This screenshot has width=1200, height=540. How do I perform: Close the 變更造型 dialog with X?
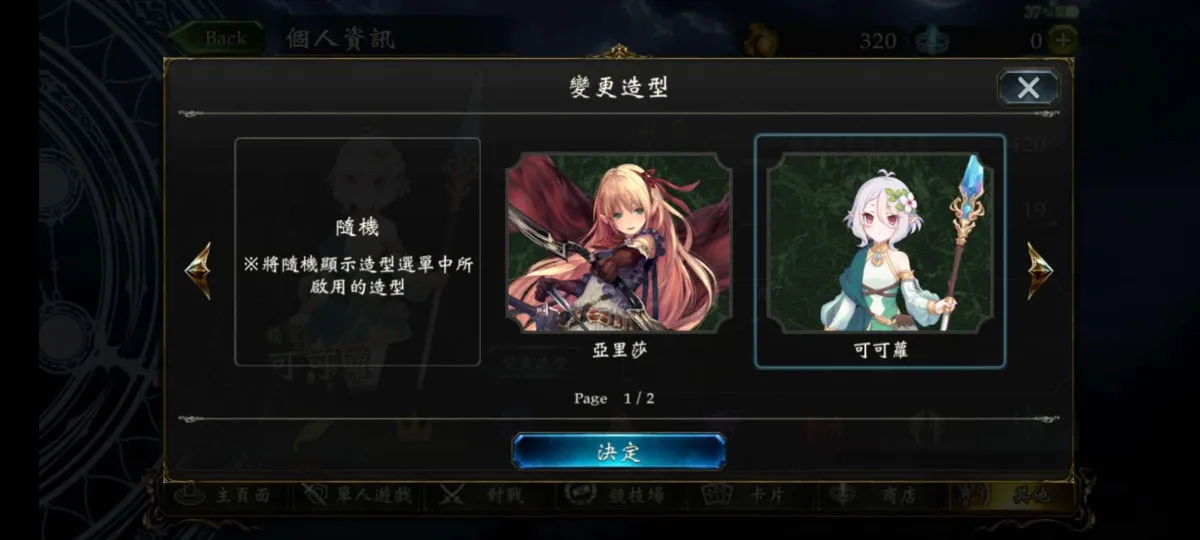(x=1028, y=88)
